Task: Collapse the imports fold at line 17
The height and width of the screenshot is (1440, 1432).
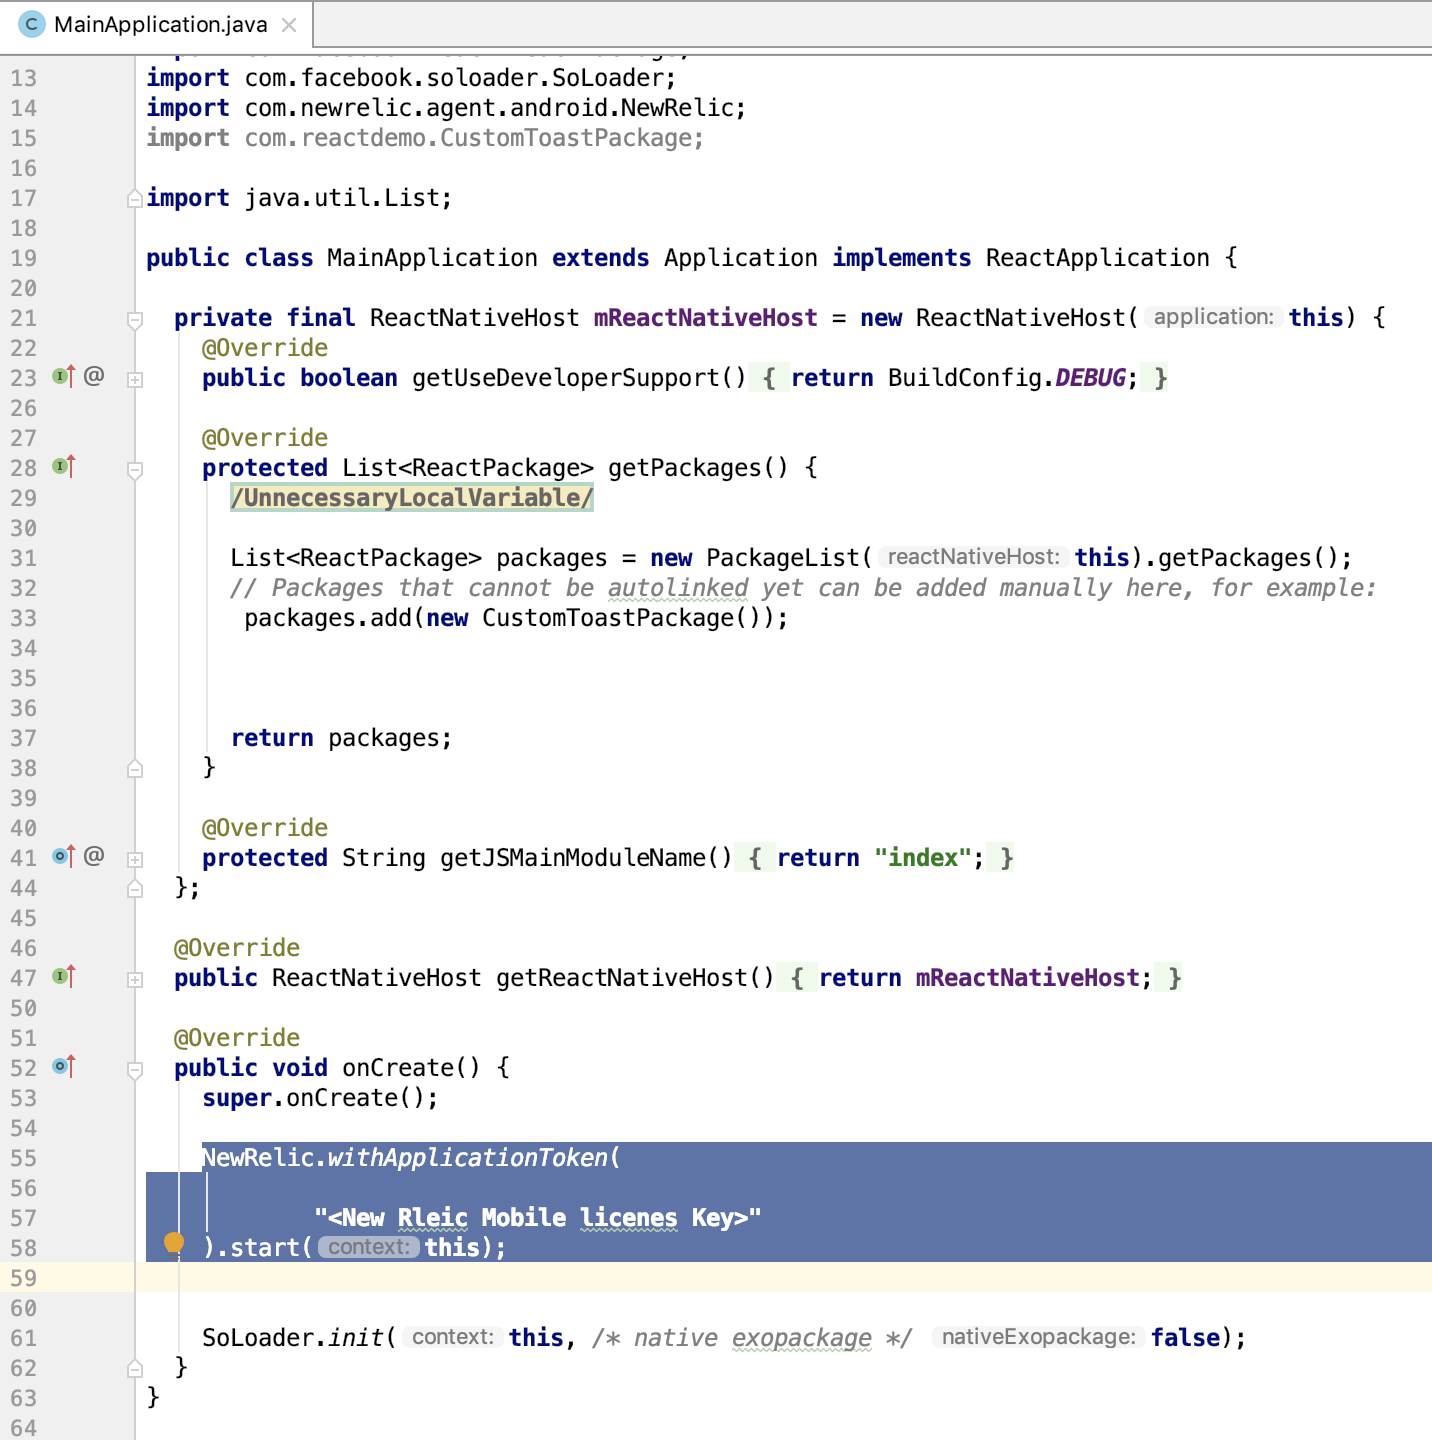Action: [135, 199]
